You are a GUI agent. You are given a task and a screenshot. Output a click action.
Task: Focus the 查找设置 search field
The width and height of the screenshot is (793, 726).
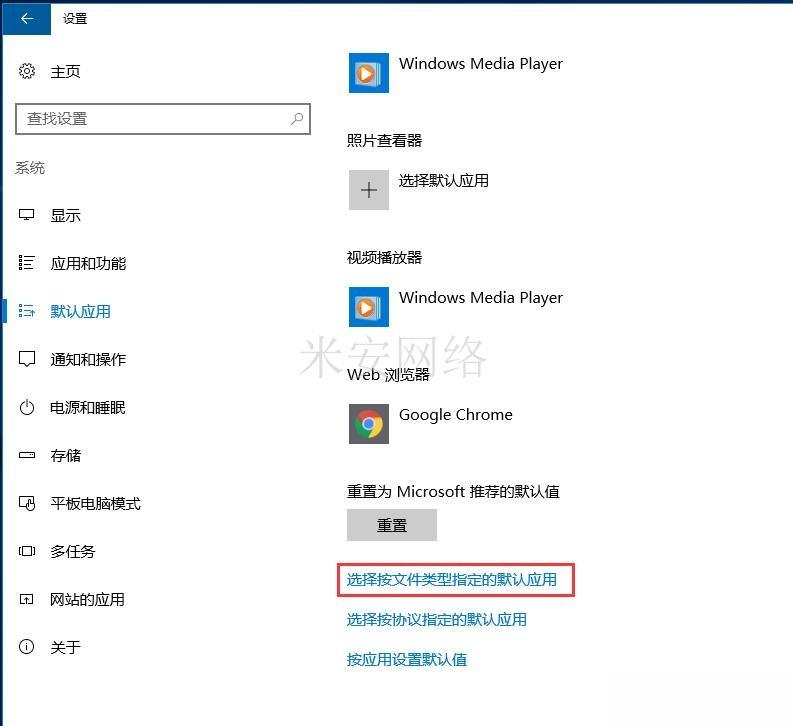(162, 119)
